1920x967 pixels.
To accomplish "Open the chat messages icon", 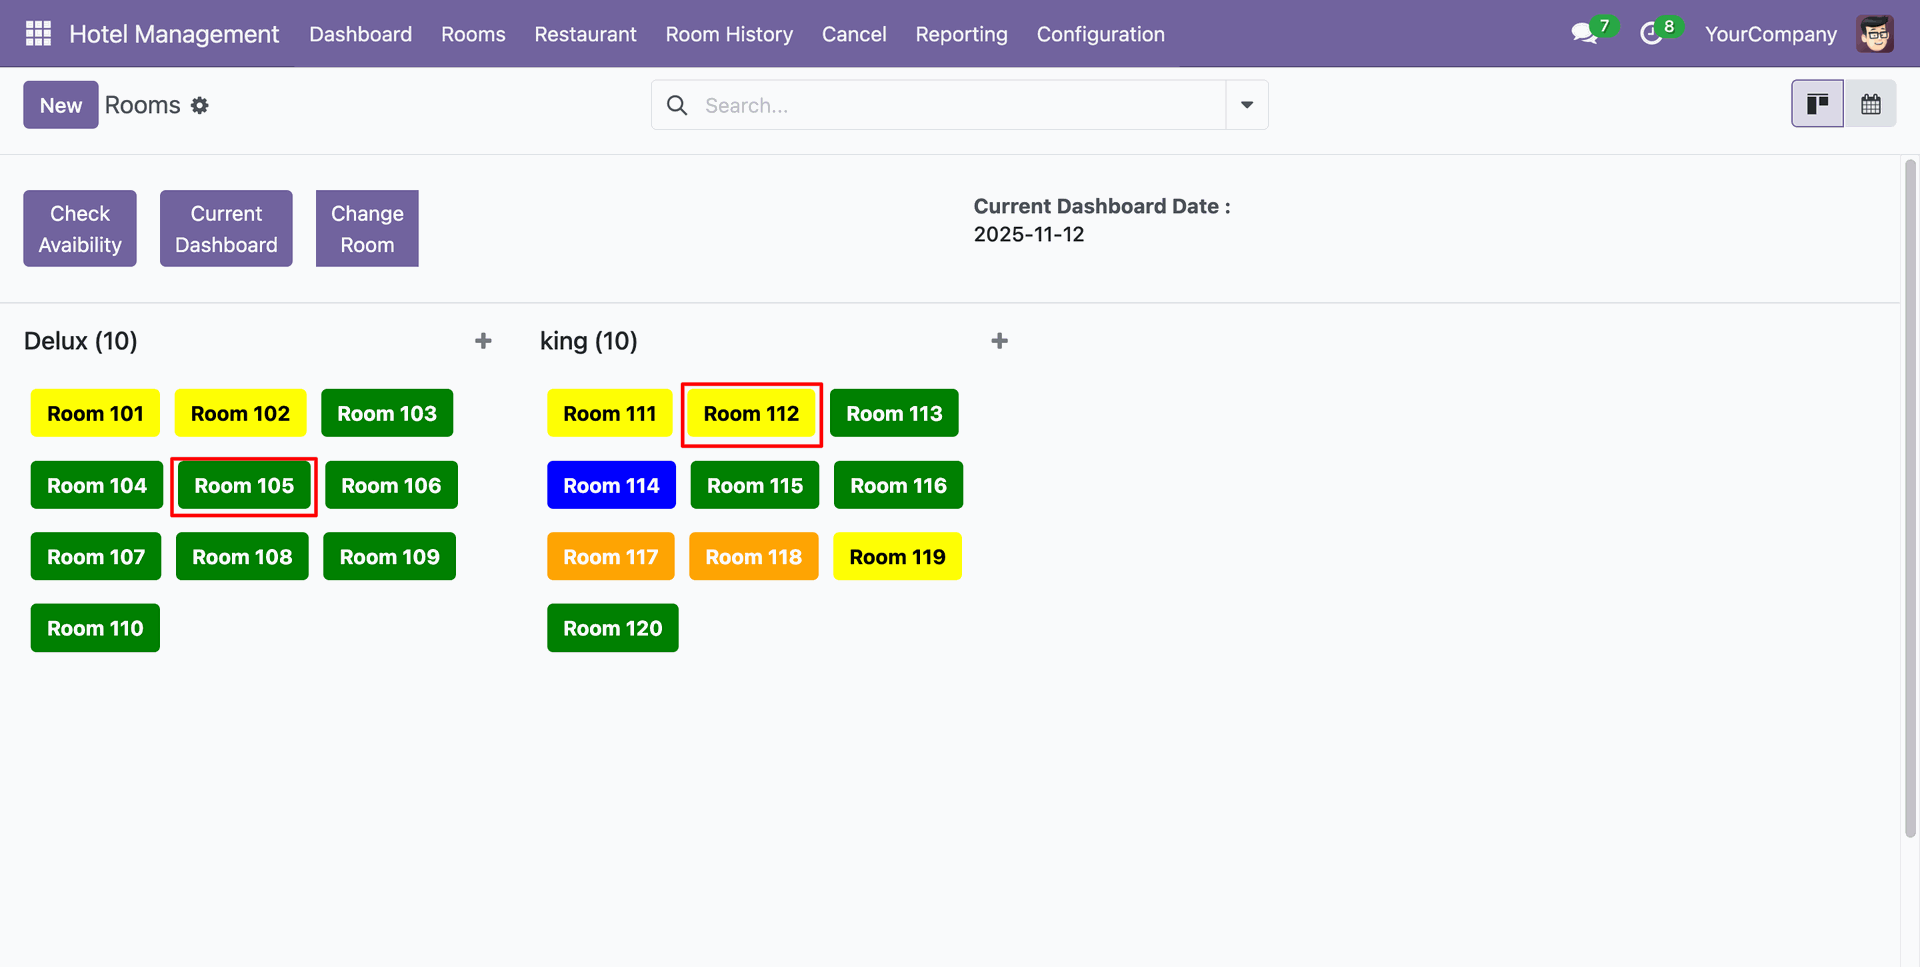I will (x=1584, y=34).
